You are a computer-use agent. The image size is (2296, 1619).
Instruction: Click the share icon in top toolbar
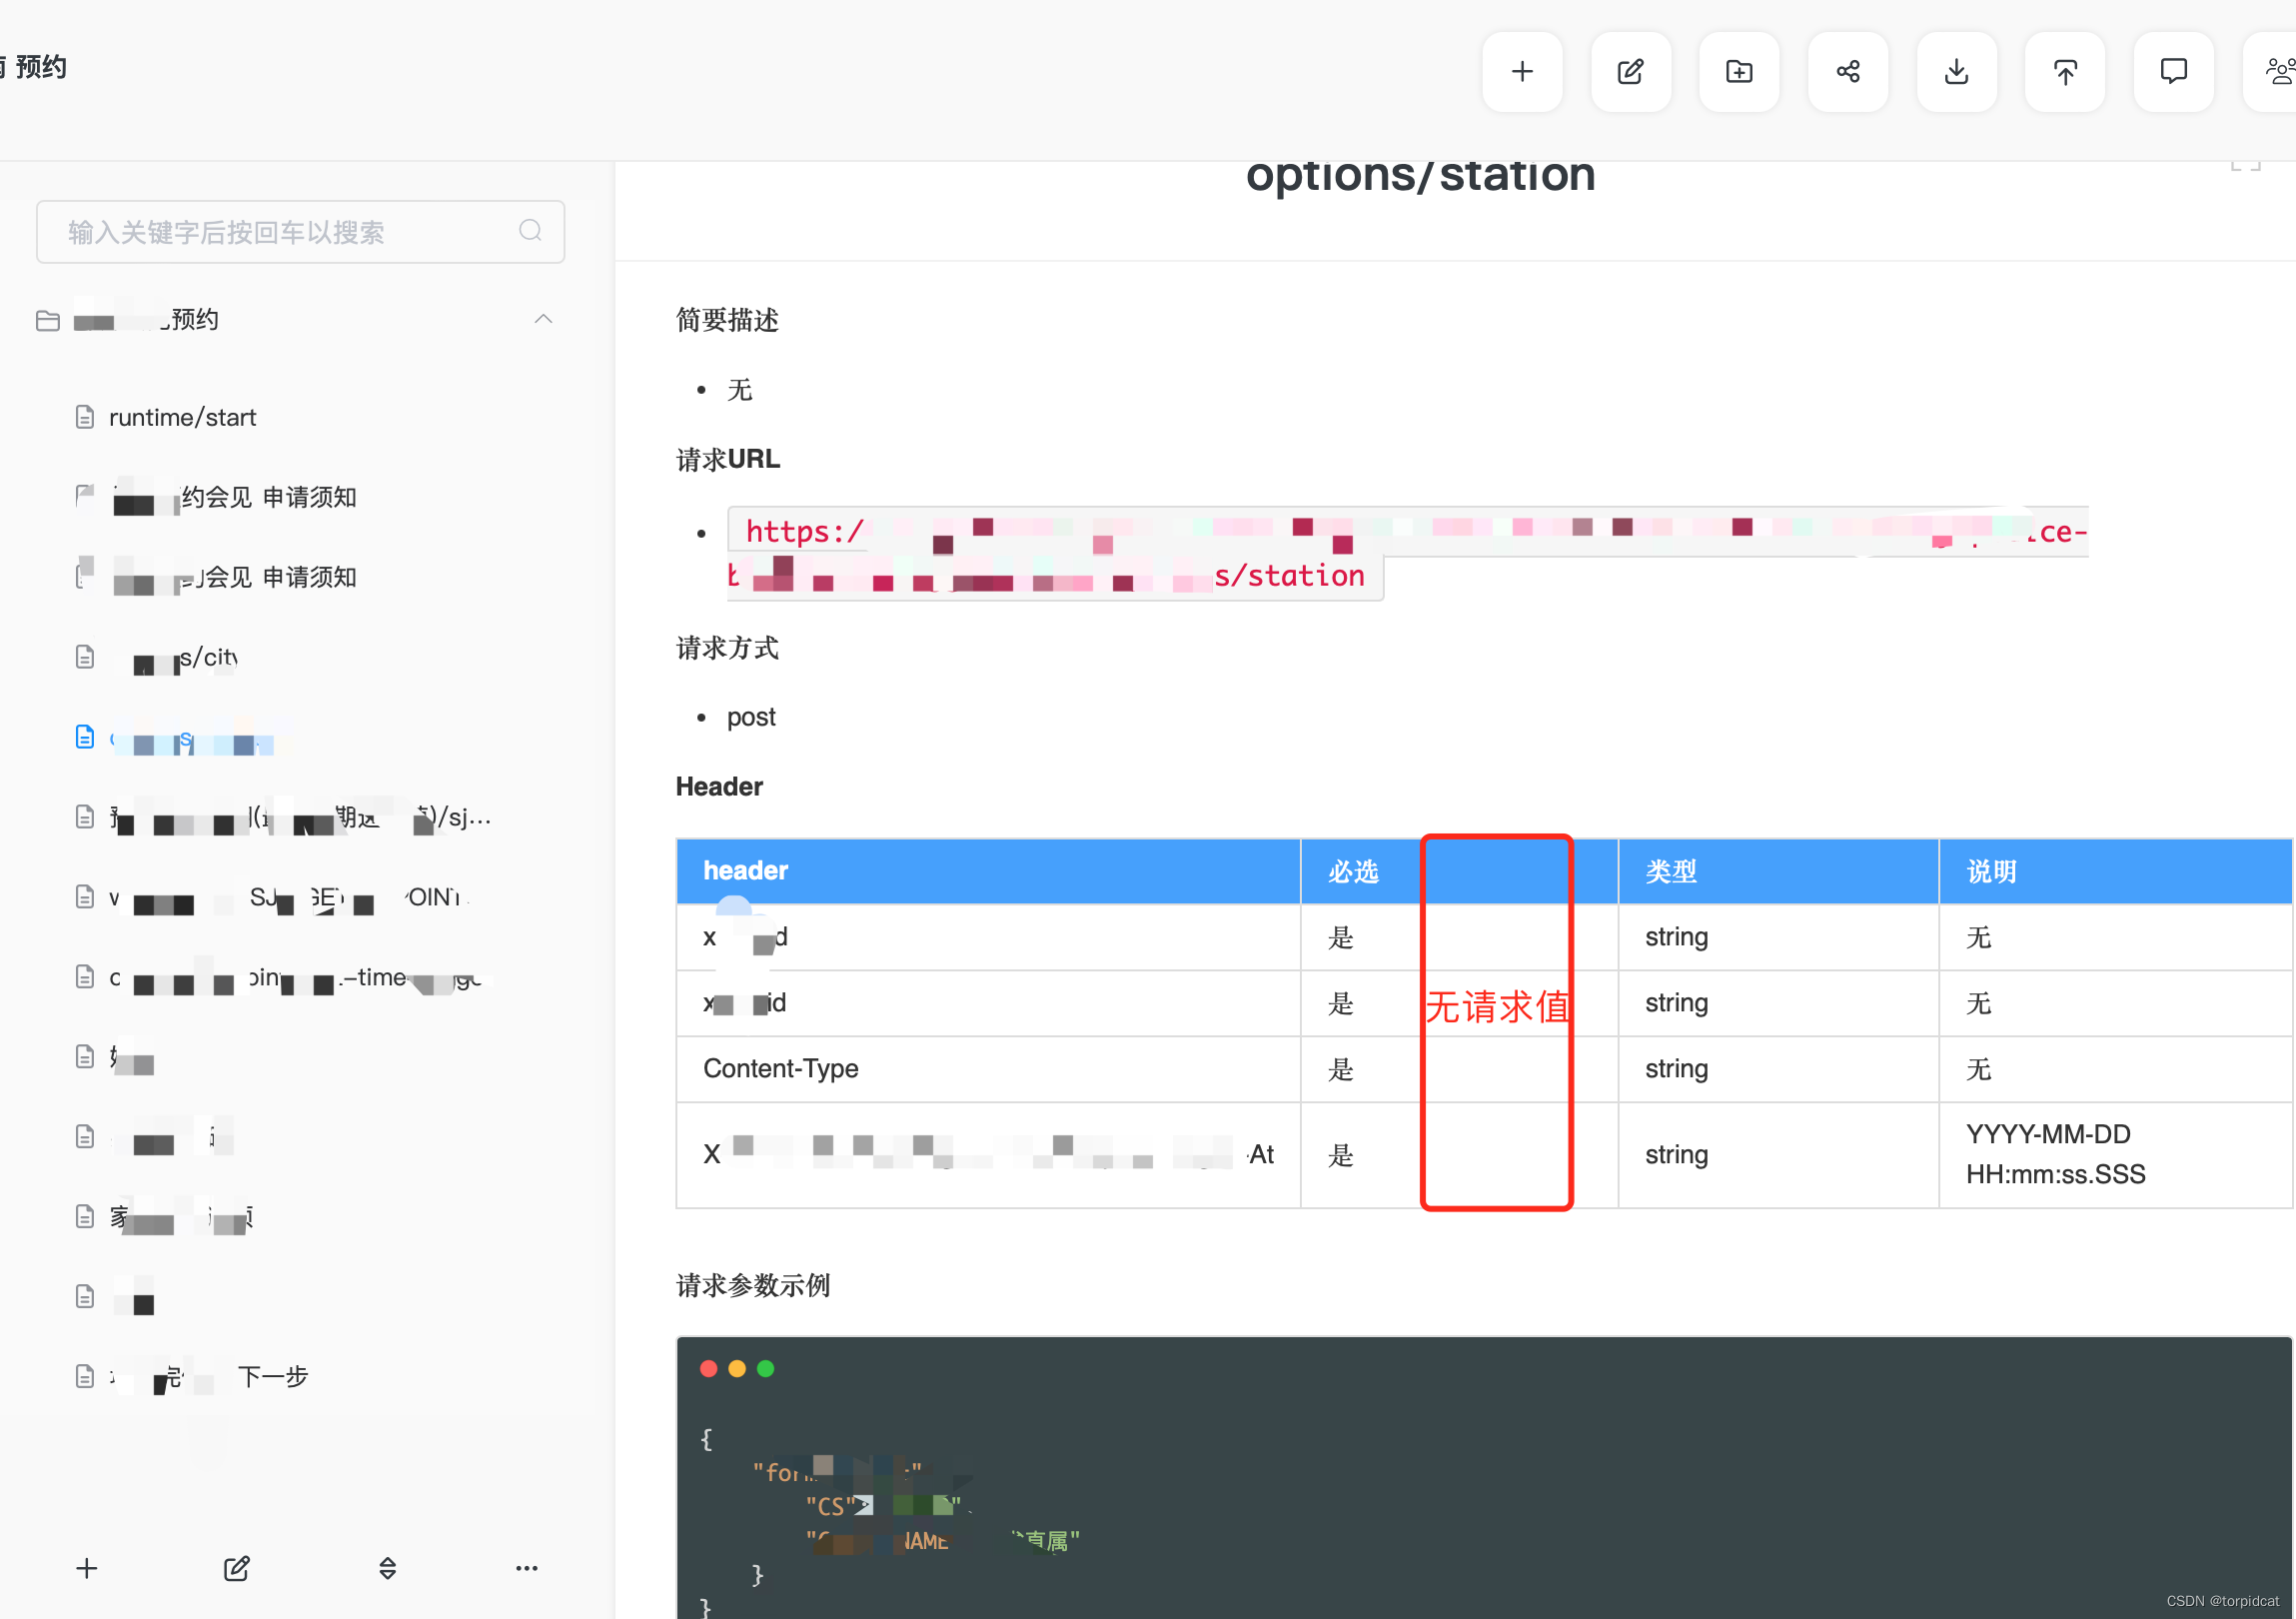[x=1848, y=72]
